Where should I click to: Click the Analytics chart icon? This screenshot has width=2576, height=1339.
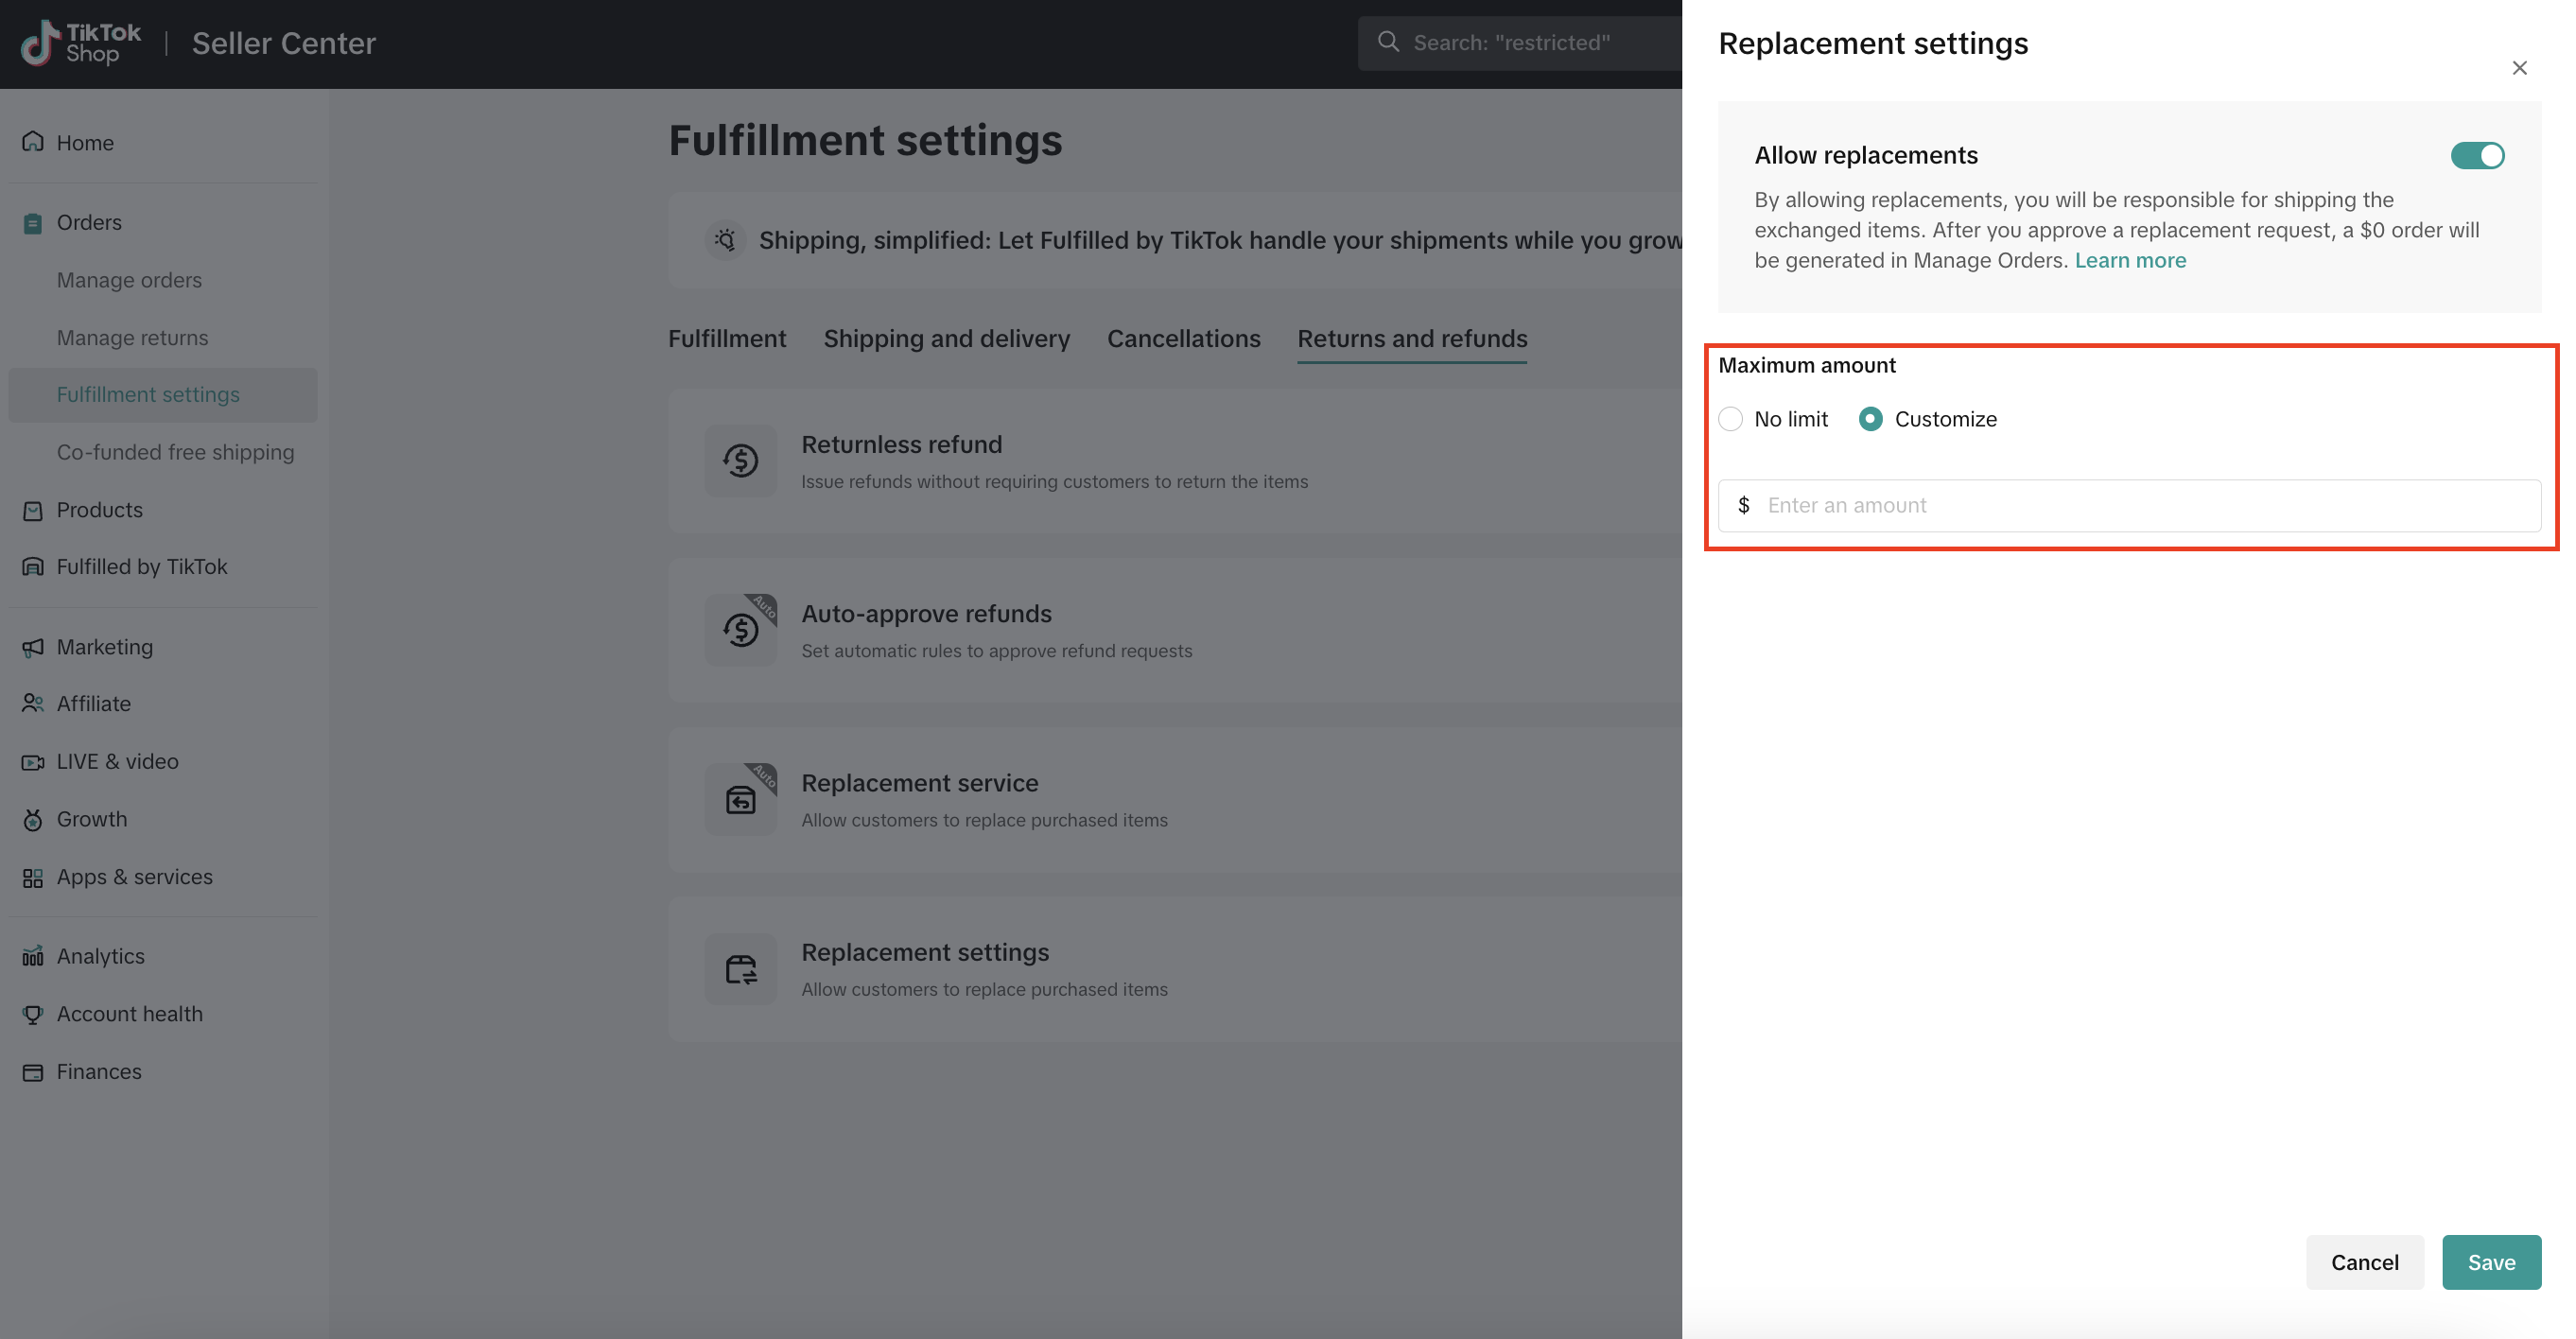tap(33, 956)
